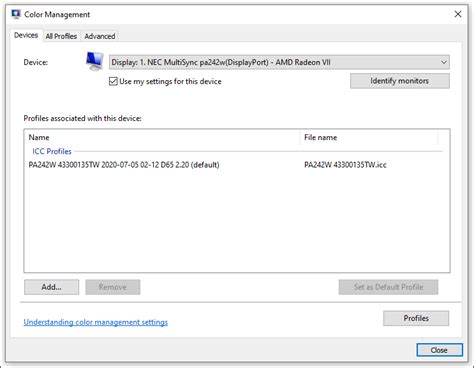Open Understanding color management settings link
The image size is (474, 368).
[96, 322]
